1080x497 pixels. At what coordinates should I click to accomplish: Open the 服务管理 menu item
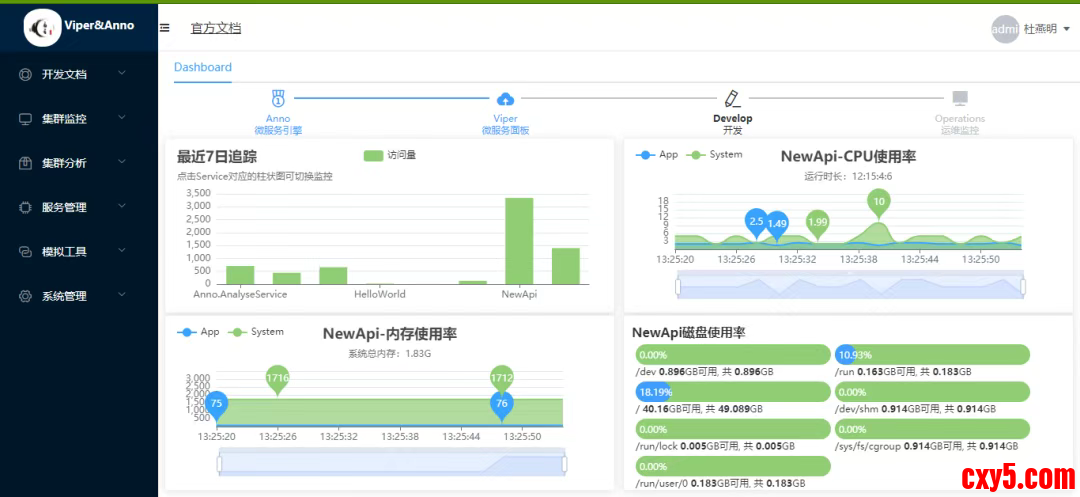[x=70, y=207]
